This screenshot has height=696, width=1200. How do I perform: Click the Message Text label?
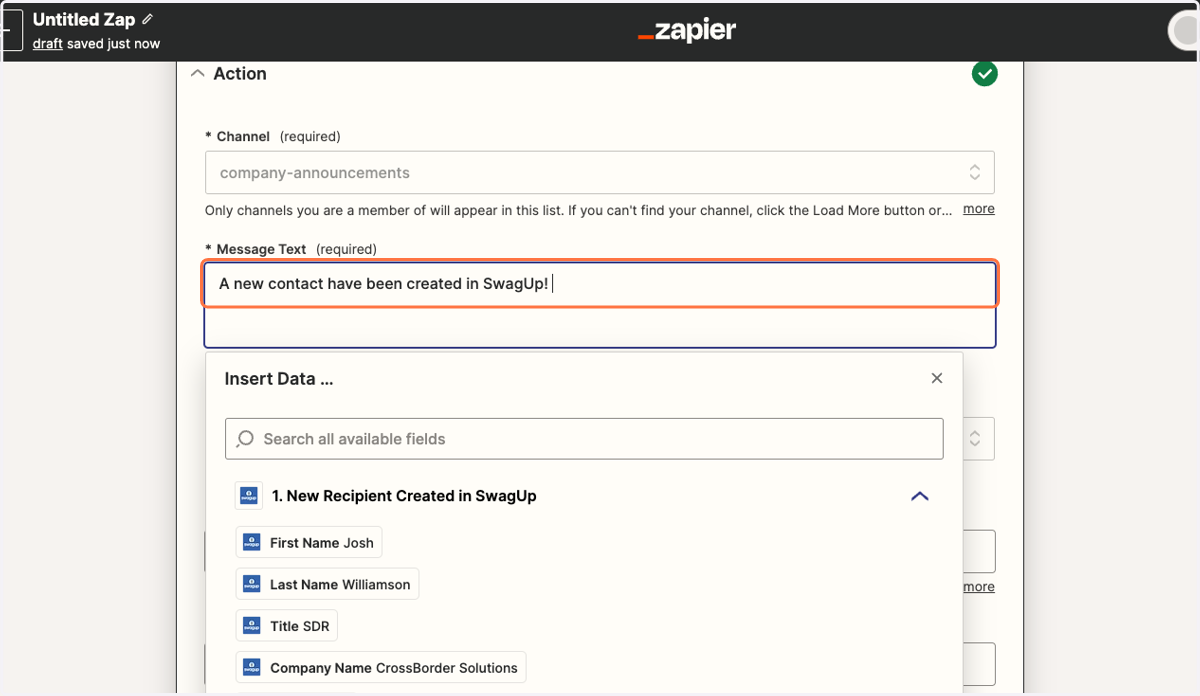262,249
